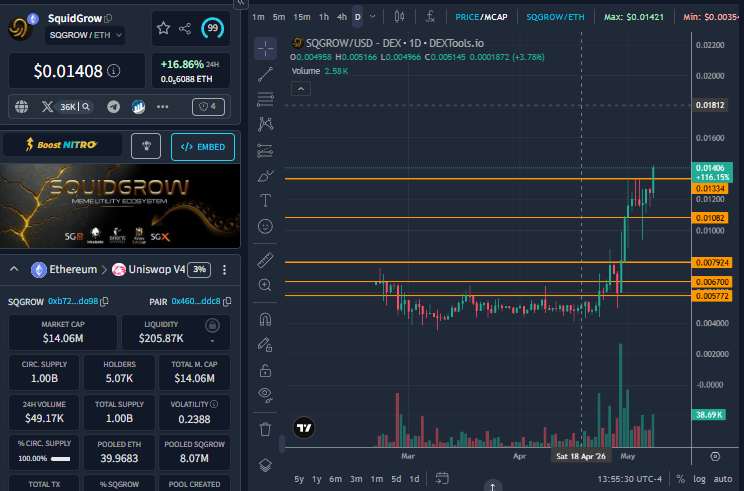The image size is (744, 491).
Task: Expand the timeframe interval dropdown arrow
Action: click(372, 17)
